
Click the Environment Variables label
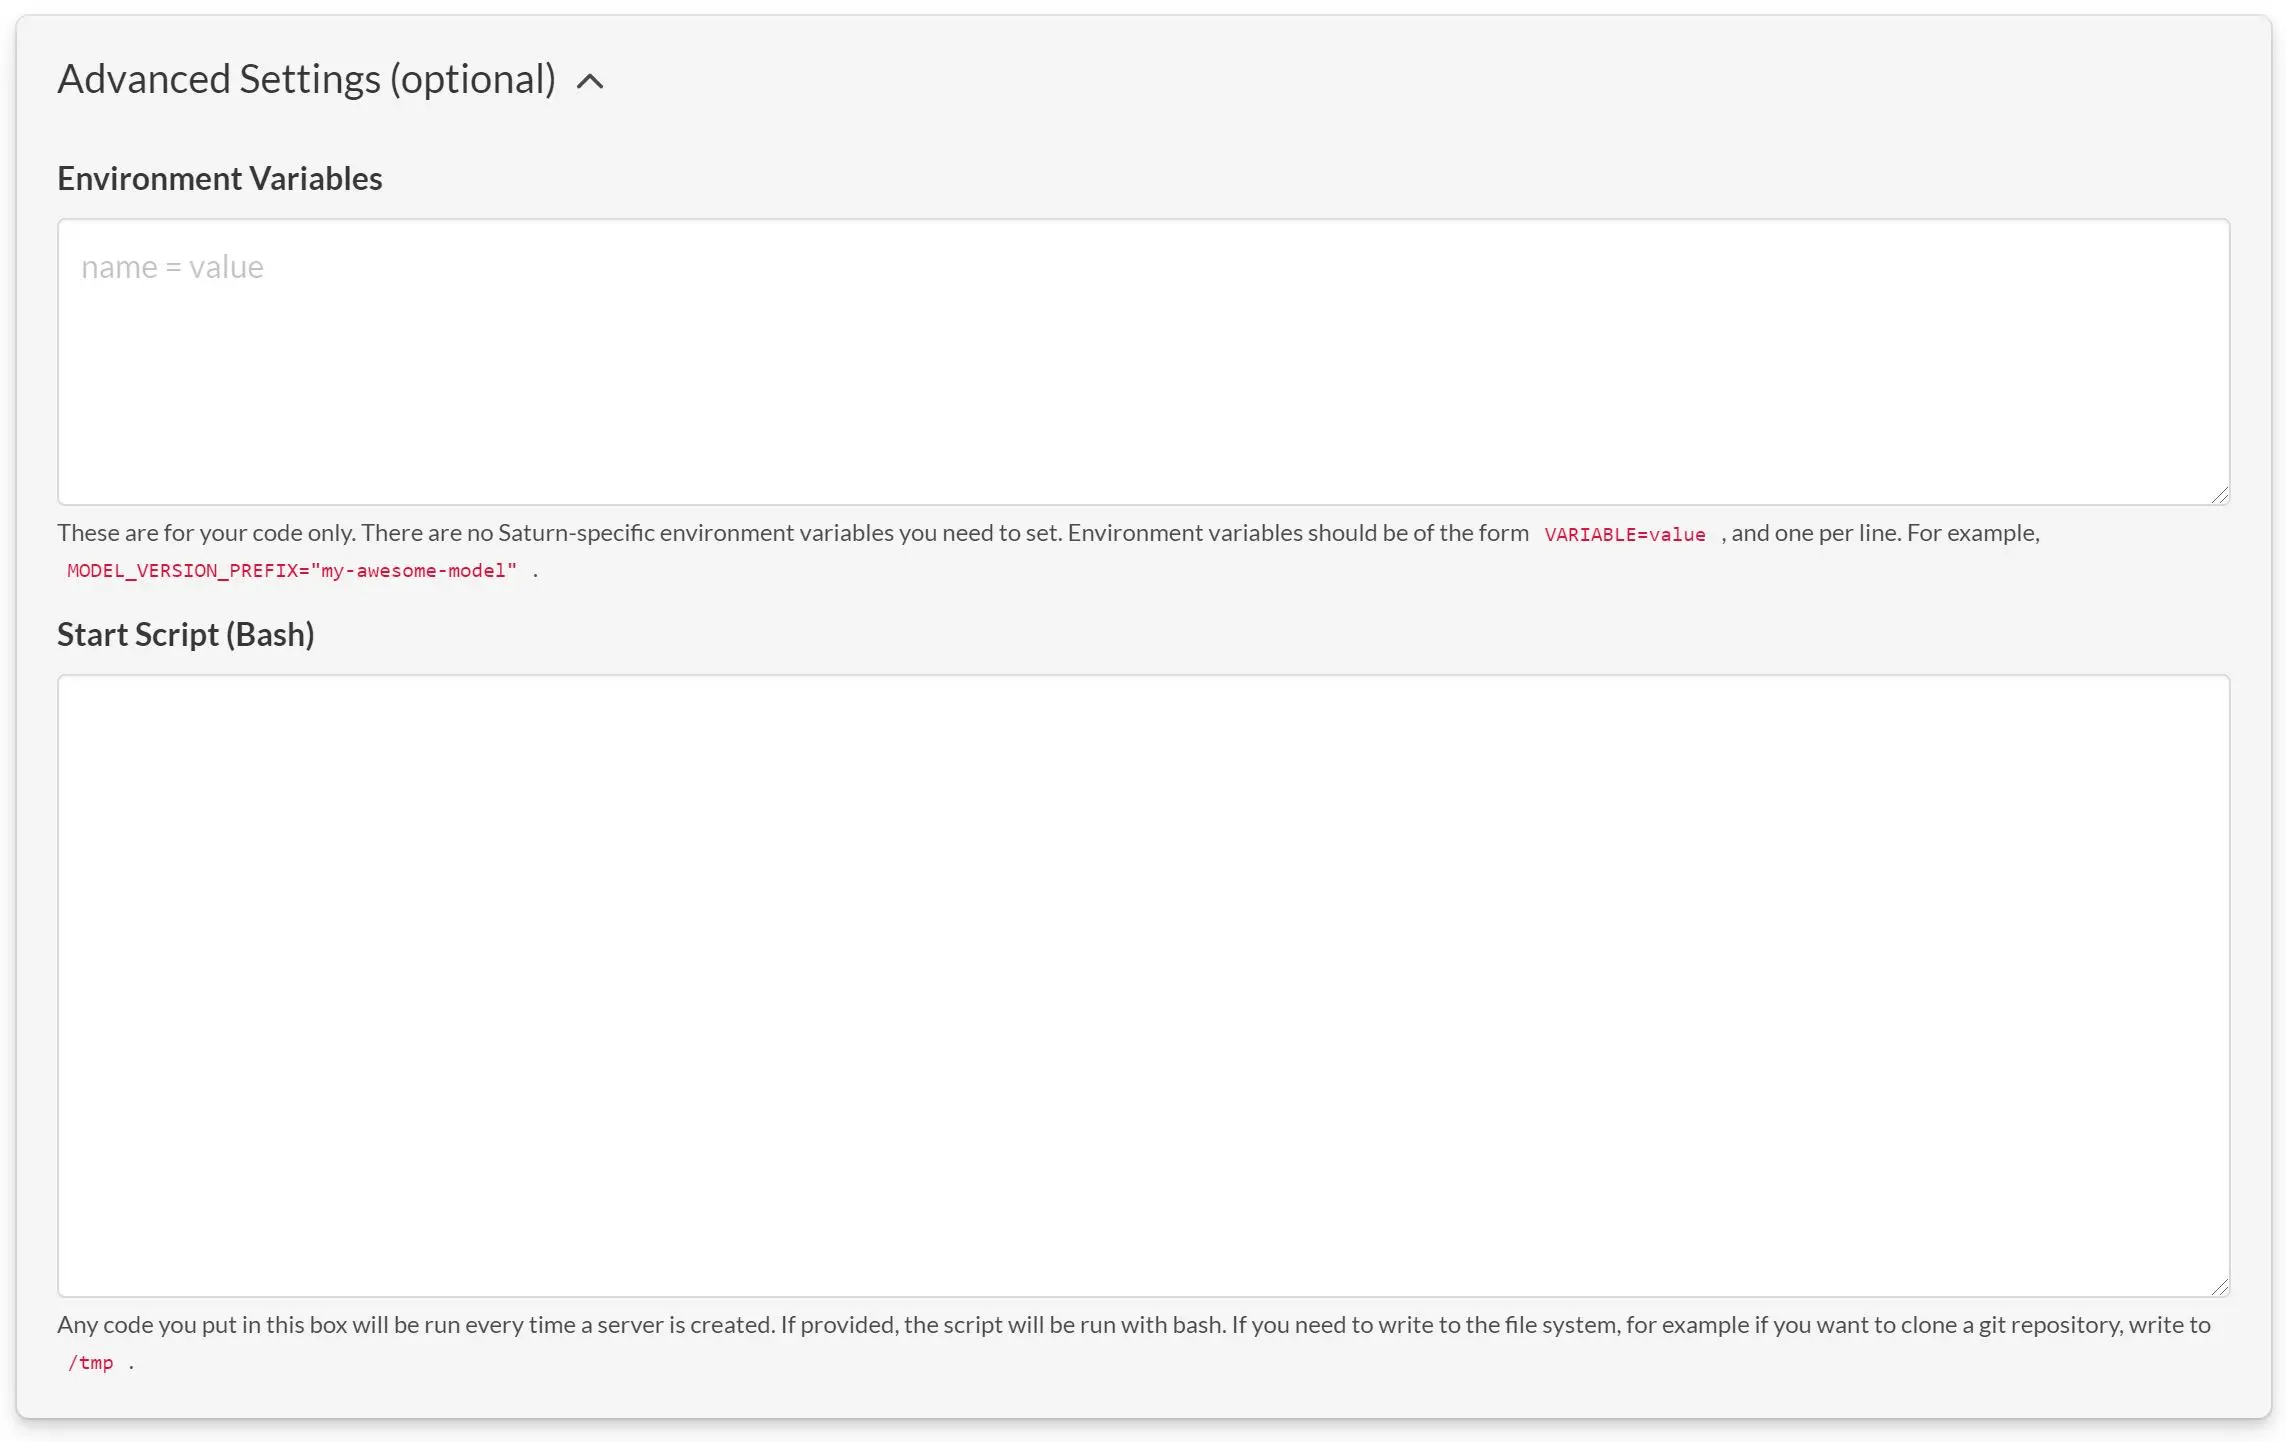tap(219, 179)
